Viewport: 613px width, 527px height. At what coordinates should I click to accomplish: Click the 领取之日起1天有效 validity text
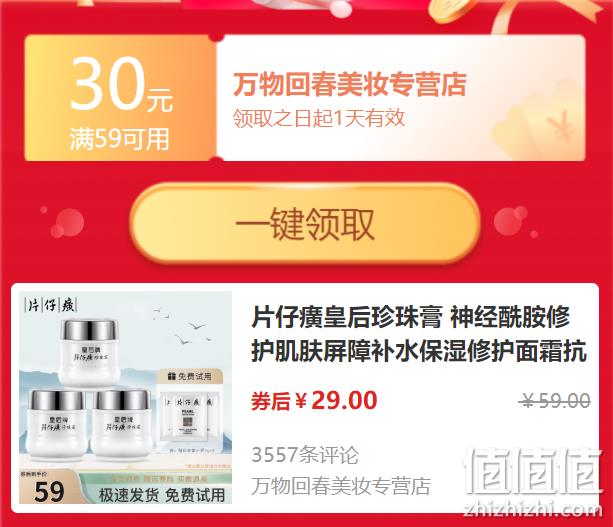[x=318, y=118]
